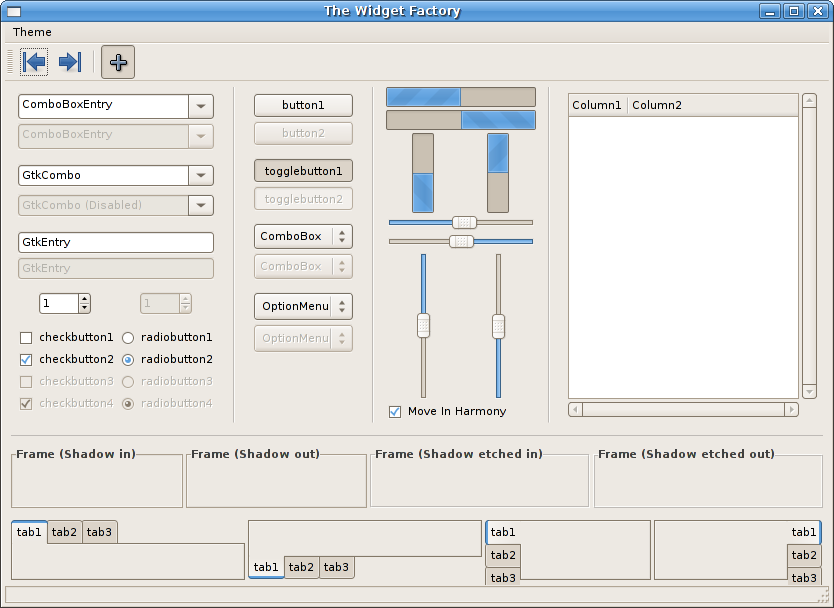The width and height of the screenshot is (834, 608).
Task: Click button1
Action: point(303,105)
